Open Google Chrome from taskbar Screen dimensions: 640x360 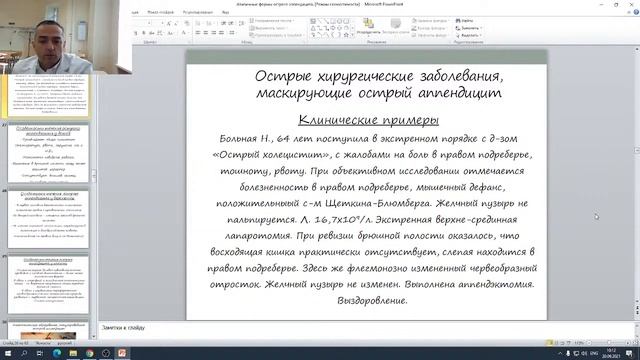click(x=89, y=353)
